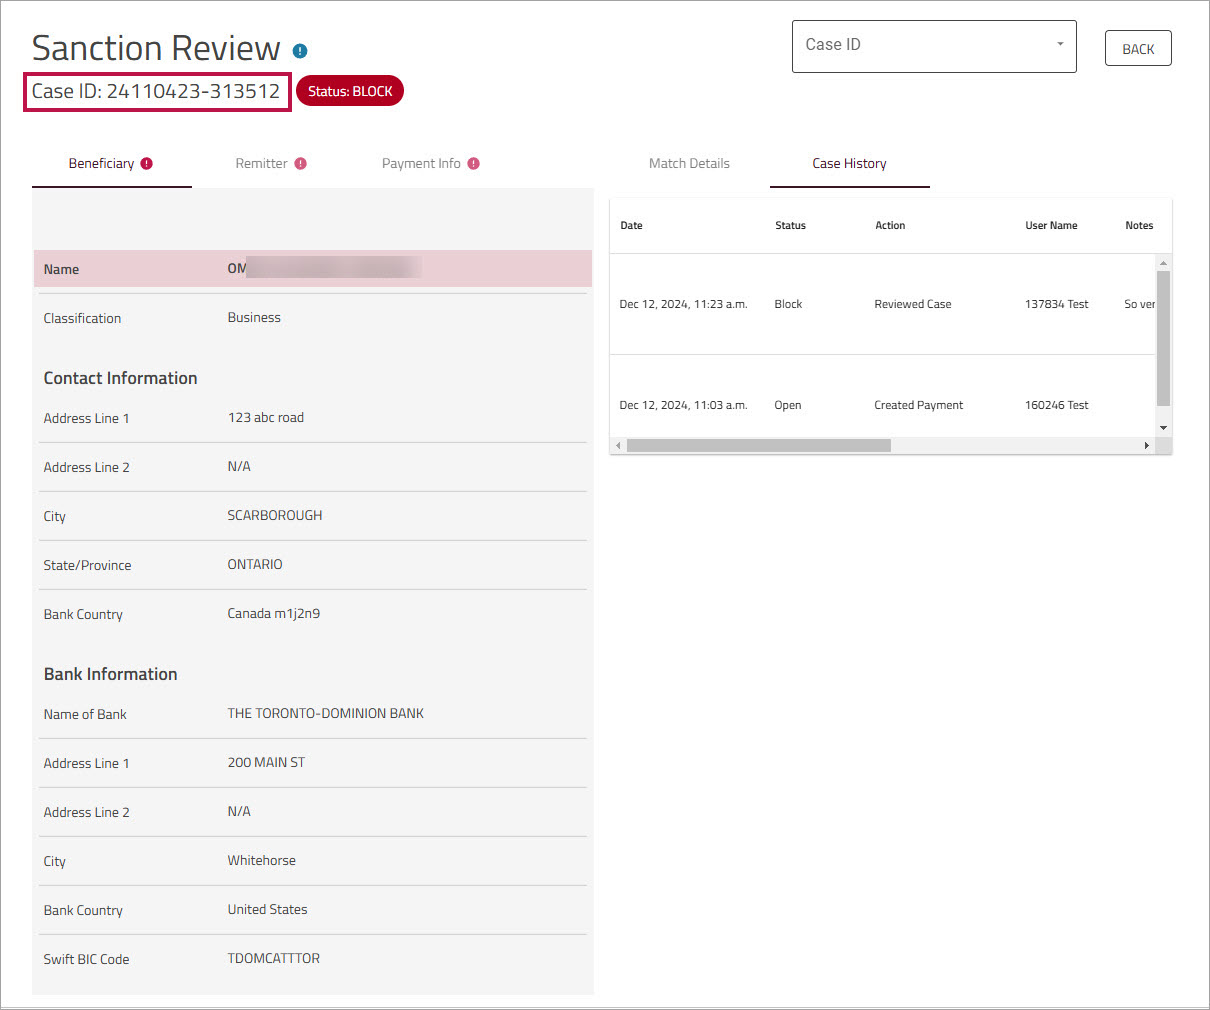Select the Reviewed Case history row
Image resolution: width=1210 pixels, height=1010 pixels.
point(880,304)
